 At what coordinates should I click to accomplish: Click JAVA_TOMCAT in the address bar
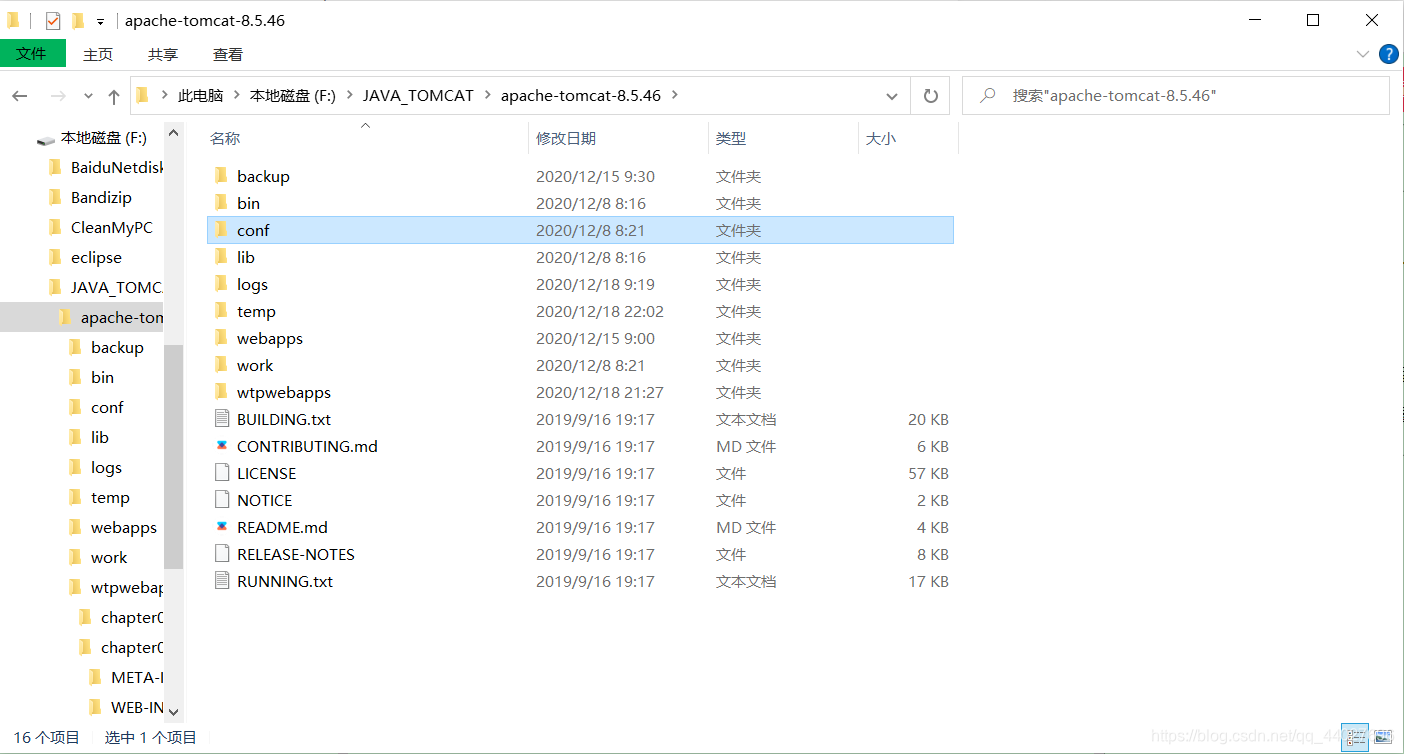(x=418, y=96)
